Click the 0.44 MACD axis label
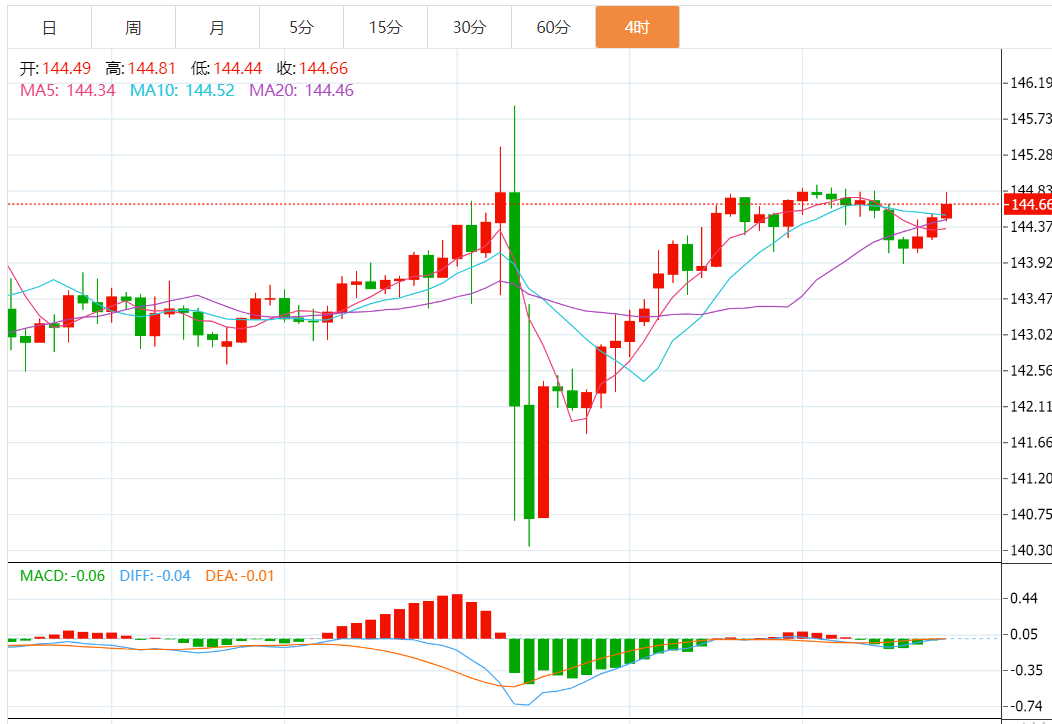The image size is (1052, 724). 1024,598
